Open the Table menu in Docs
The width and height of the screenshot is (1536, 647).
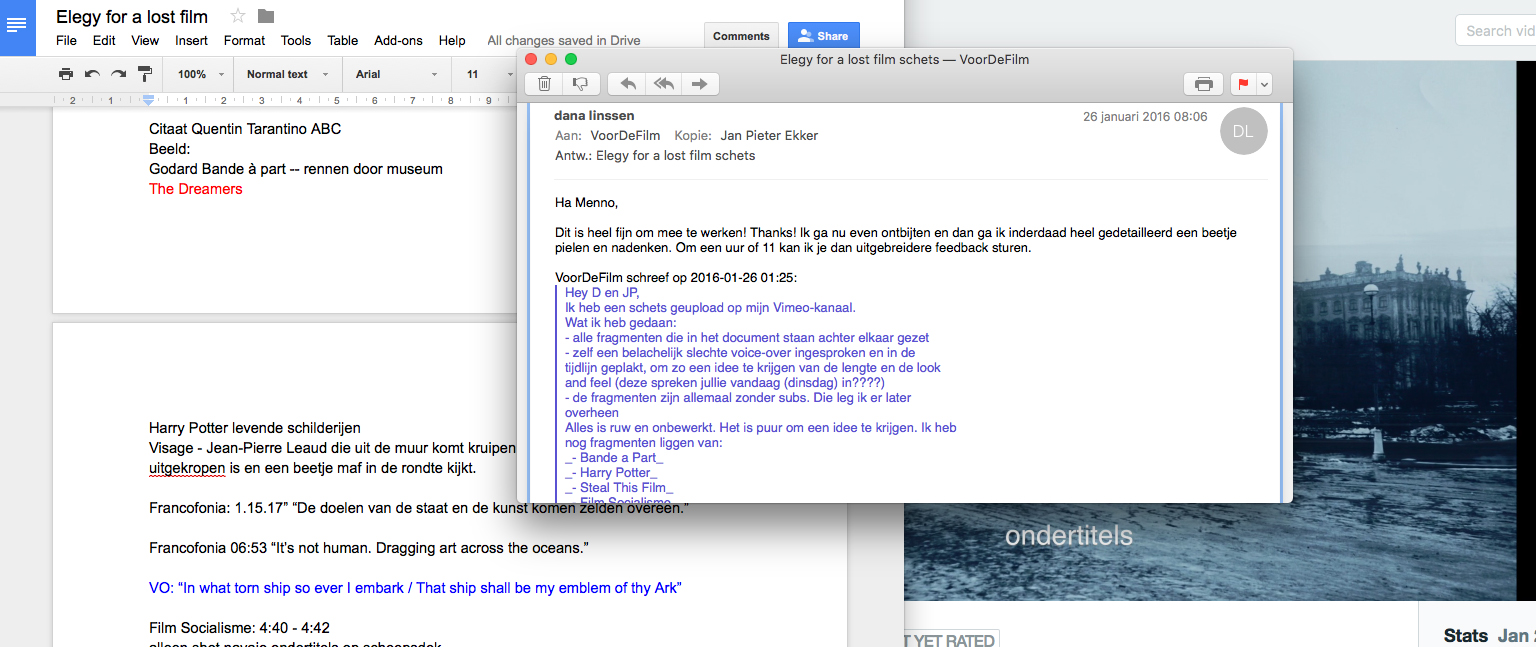click(x=343, y=41)
